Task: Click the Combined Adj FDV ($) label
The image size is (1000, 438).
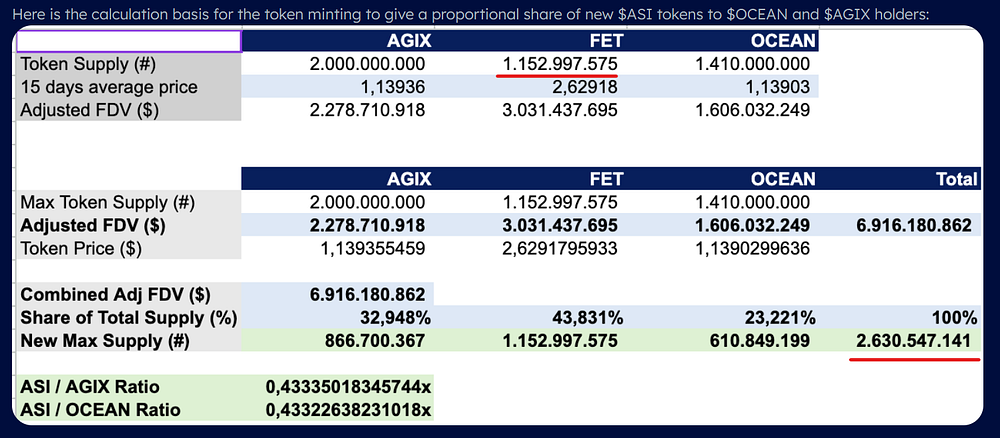Action: 128,295
